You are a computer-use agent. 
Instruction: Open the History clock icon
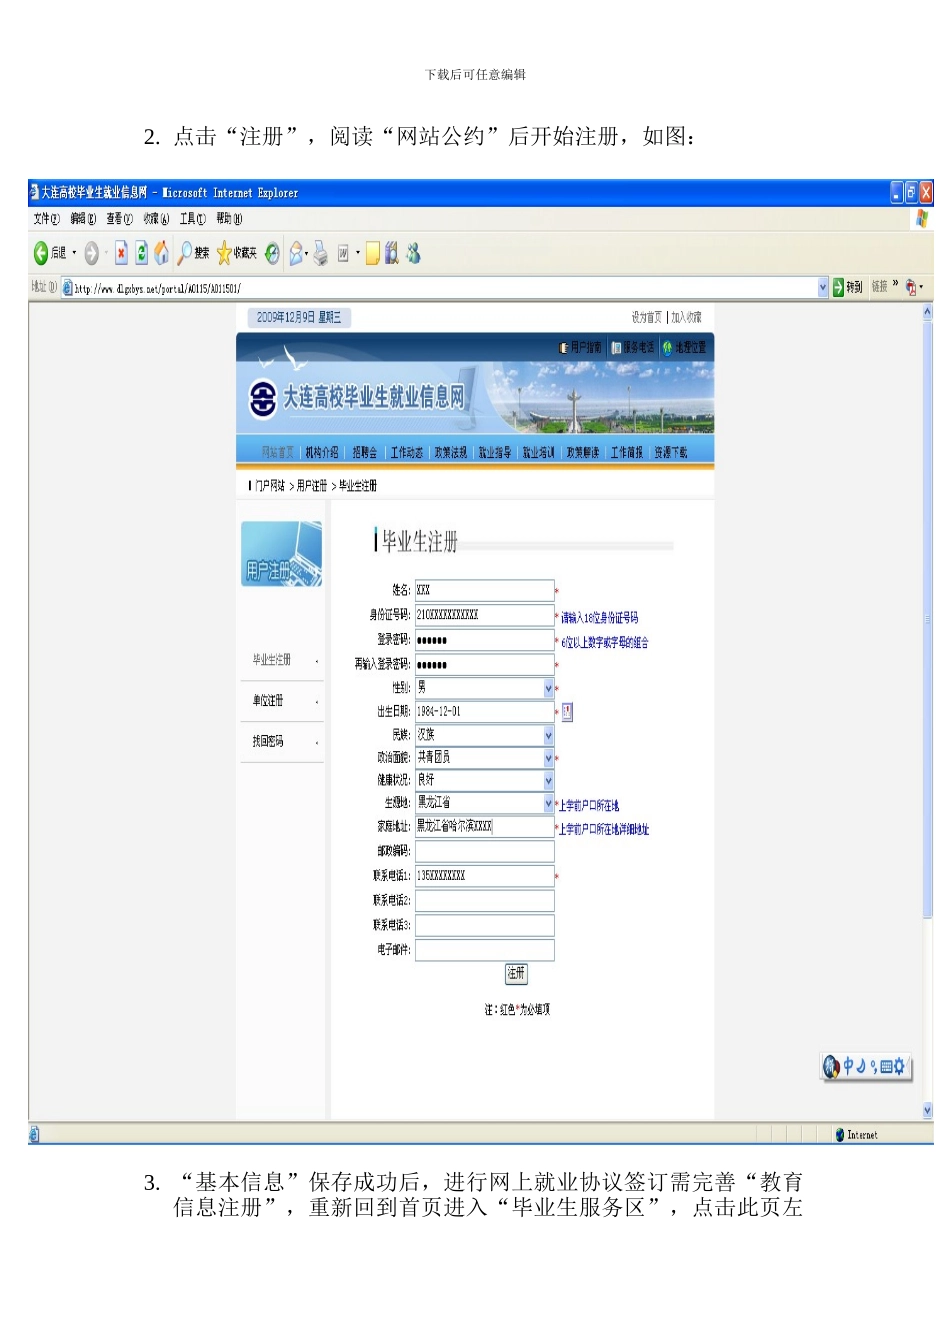click(272, 253)
